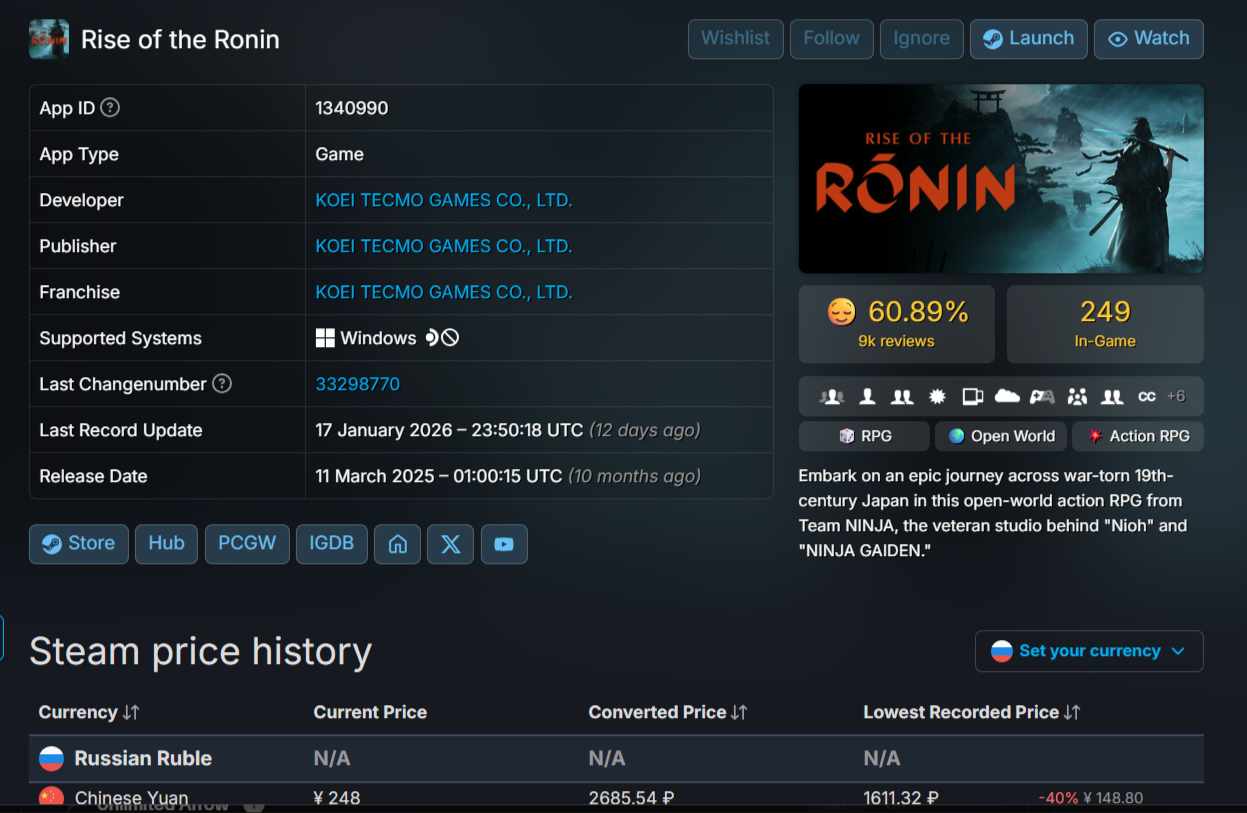Click the App ID value 1340990
This screenshot has height=813, width=1247.
pos(352,108)
